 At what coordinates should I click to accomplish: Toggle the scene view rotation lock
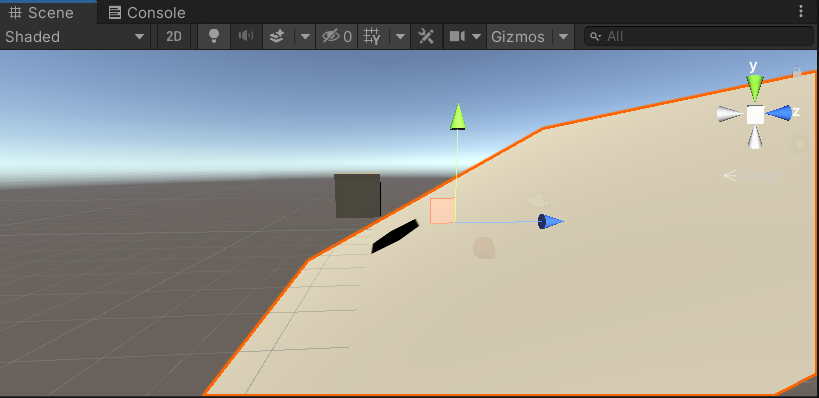797,72
